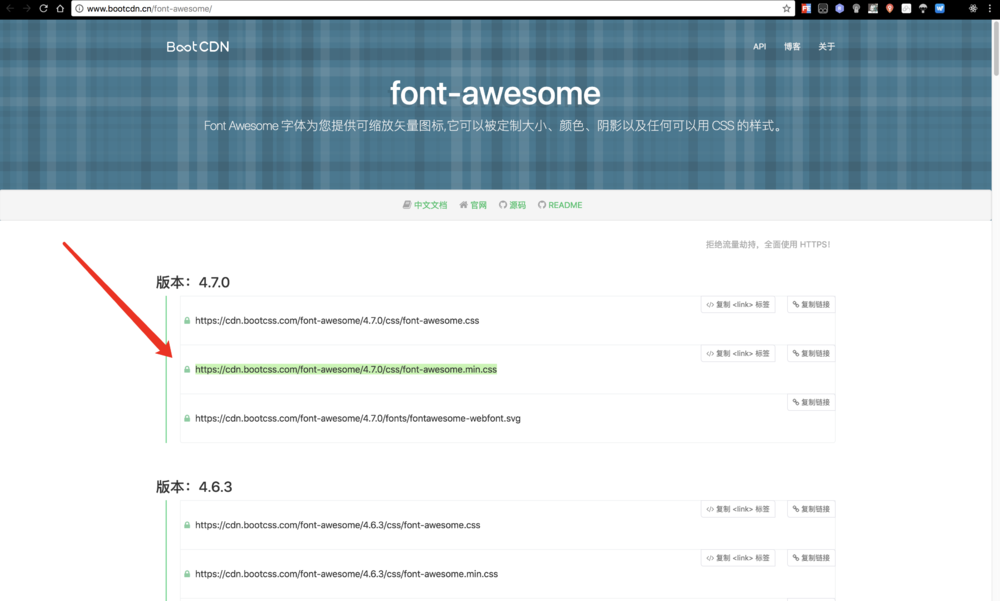Click the site info icon in address bar
Screen dimensions: 1000x601
tap(79, 8)
